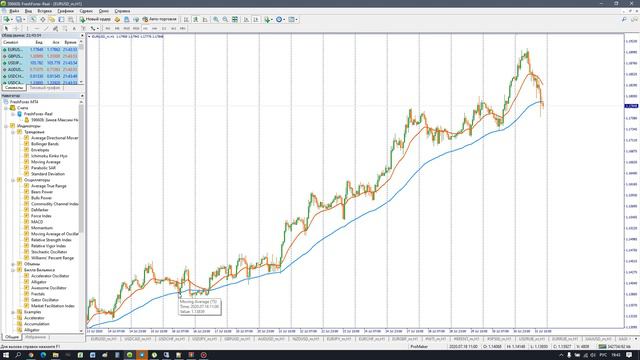
Task: Collapse the Билла Вильямса tree node
Action: point(13,270)
